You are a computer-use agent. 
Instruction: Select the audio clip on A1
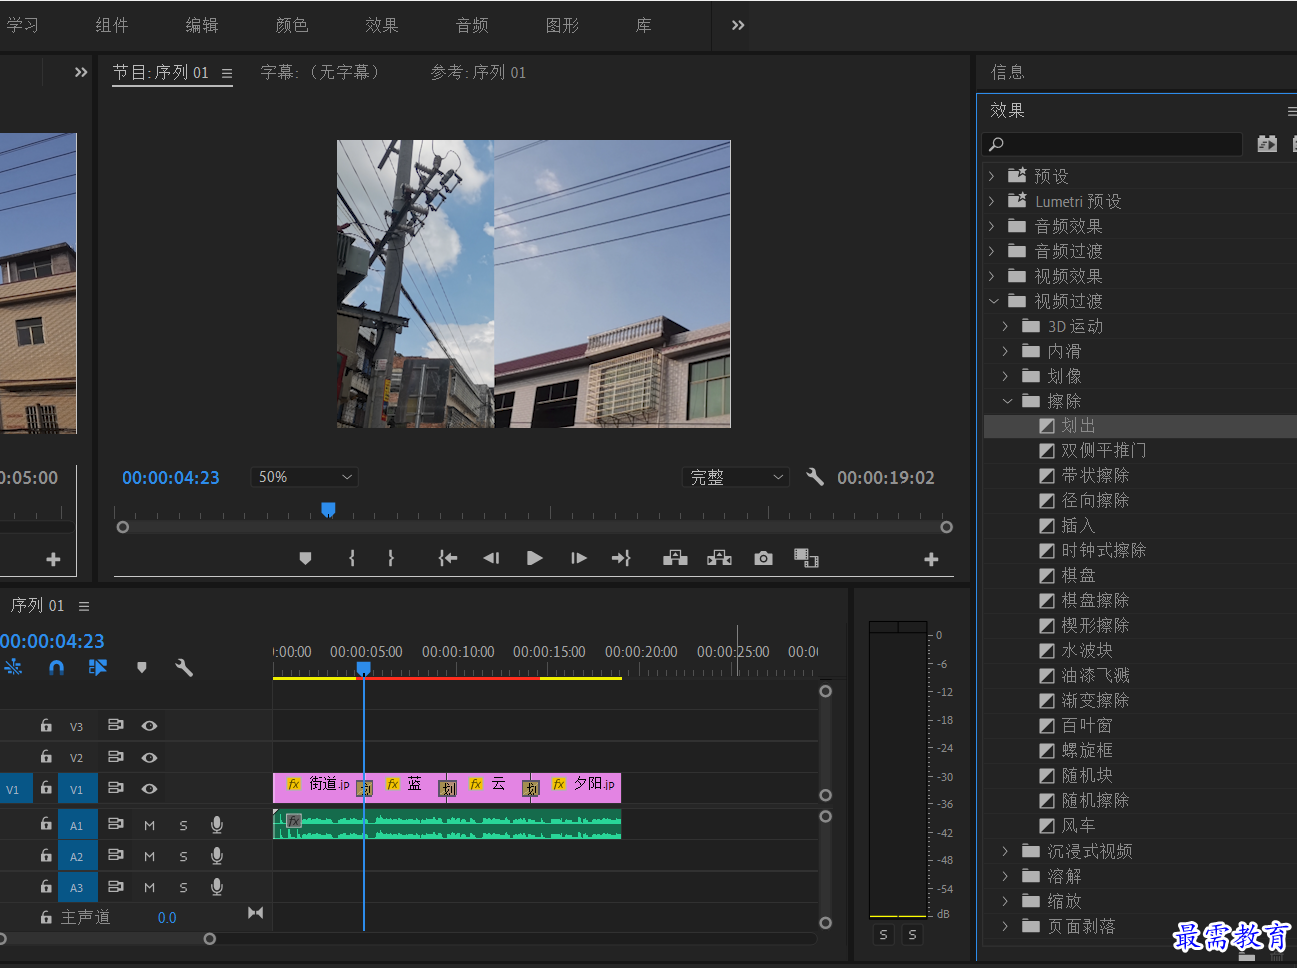tap(447, 825)
